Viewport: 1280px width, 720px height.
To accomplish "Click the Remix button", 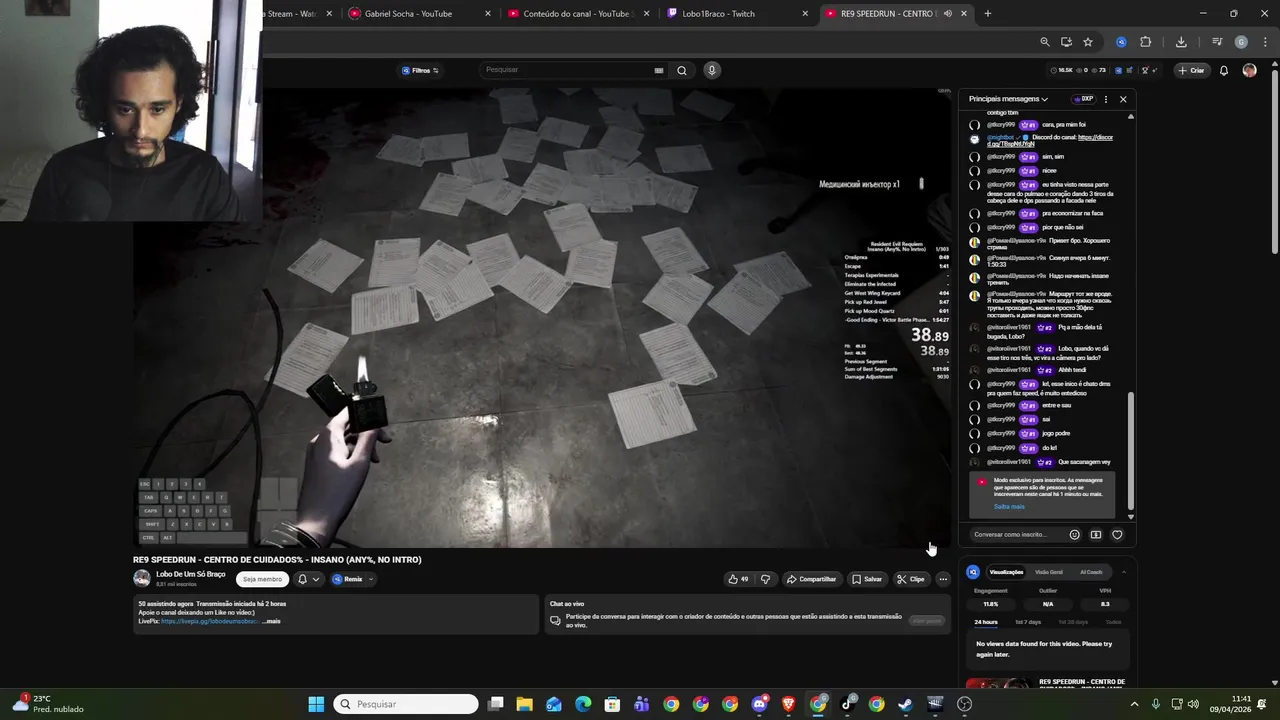I will [x=348, y=579].
